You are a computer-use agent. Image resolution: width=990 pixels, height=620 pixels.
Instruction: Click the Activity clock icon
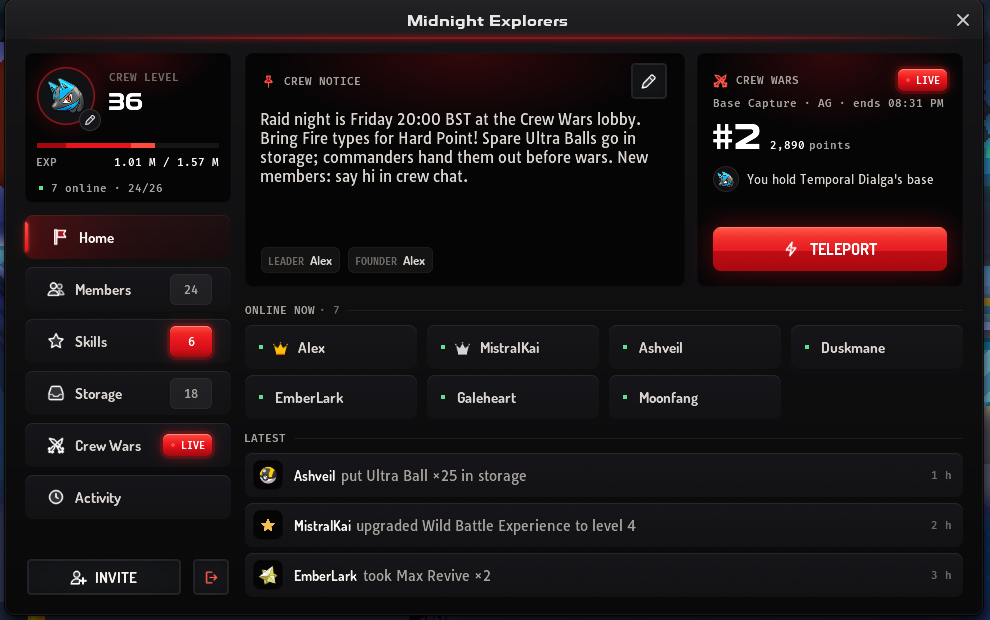[x=56, y=498]
